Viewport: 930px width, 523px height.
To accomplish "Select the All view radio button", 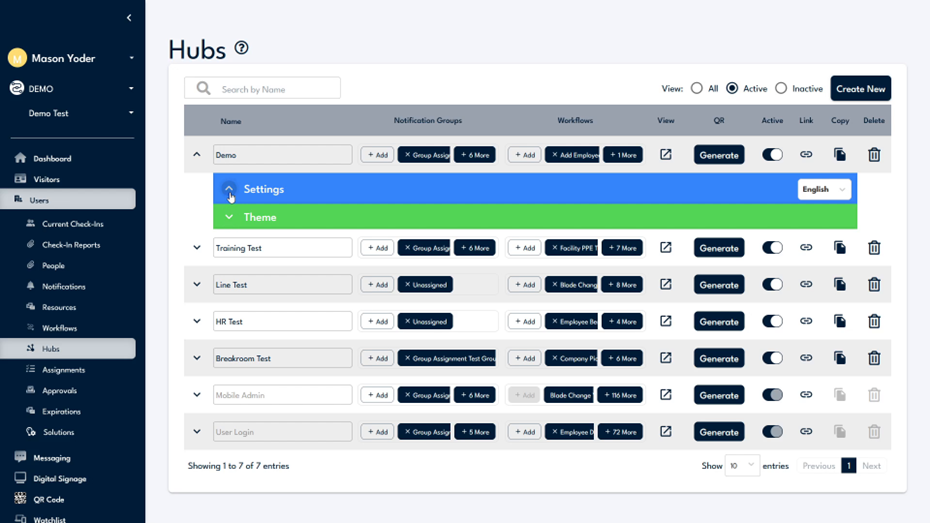I will 697,89.
